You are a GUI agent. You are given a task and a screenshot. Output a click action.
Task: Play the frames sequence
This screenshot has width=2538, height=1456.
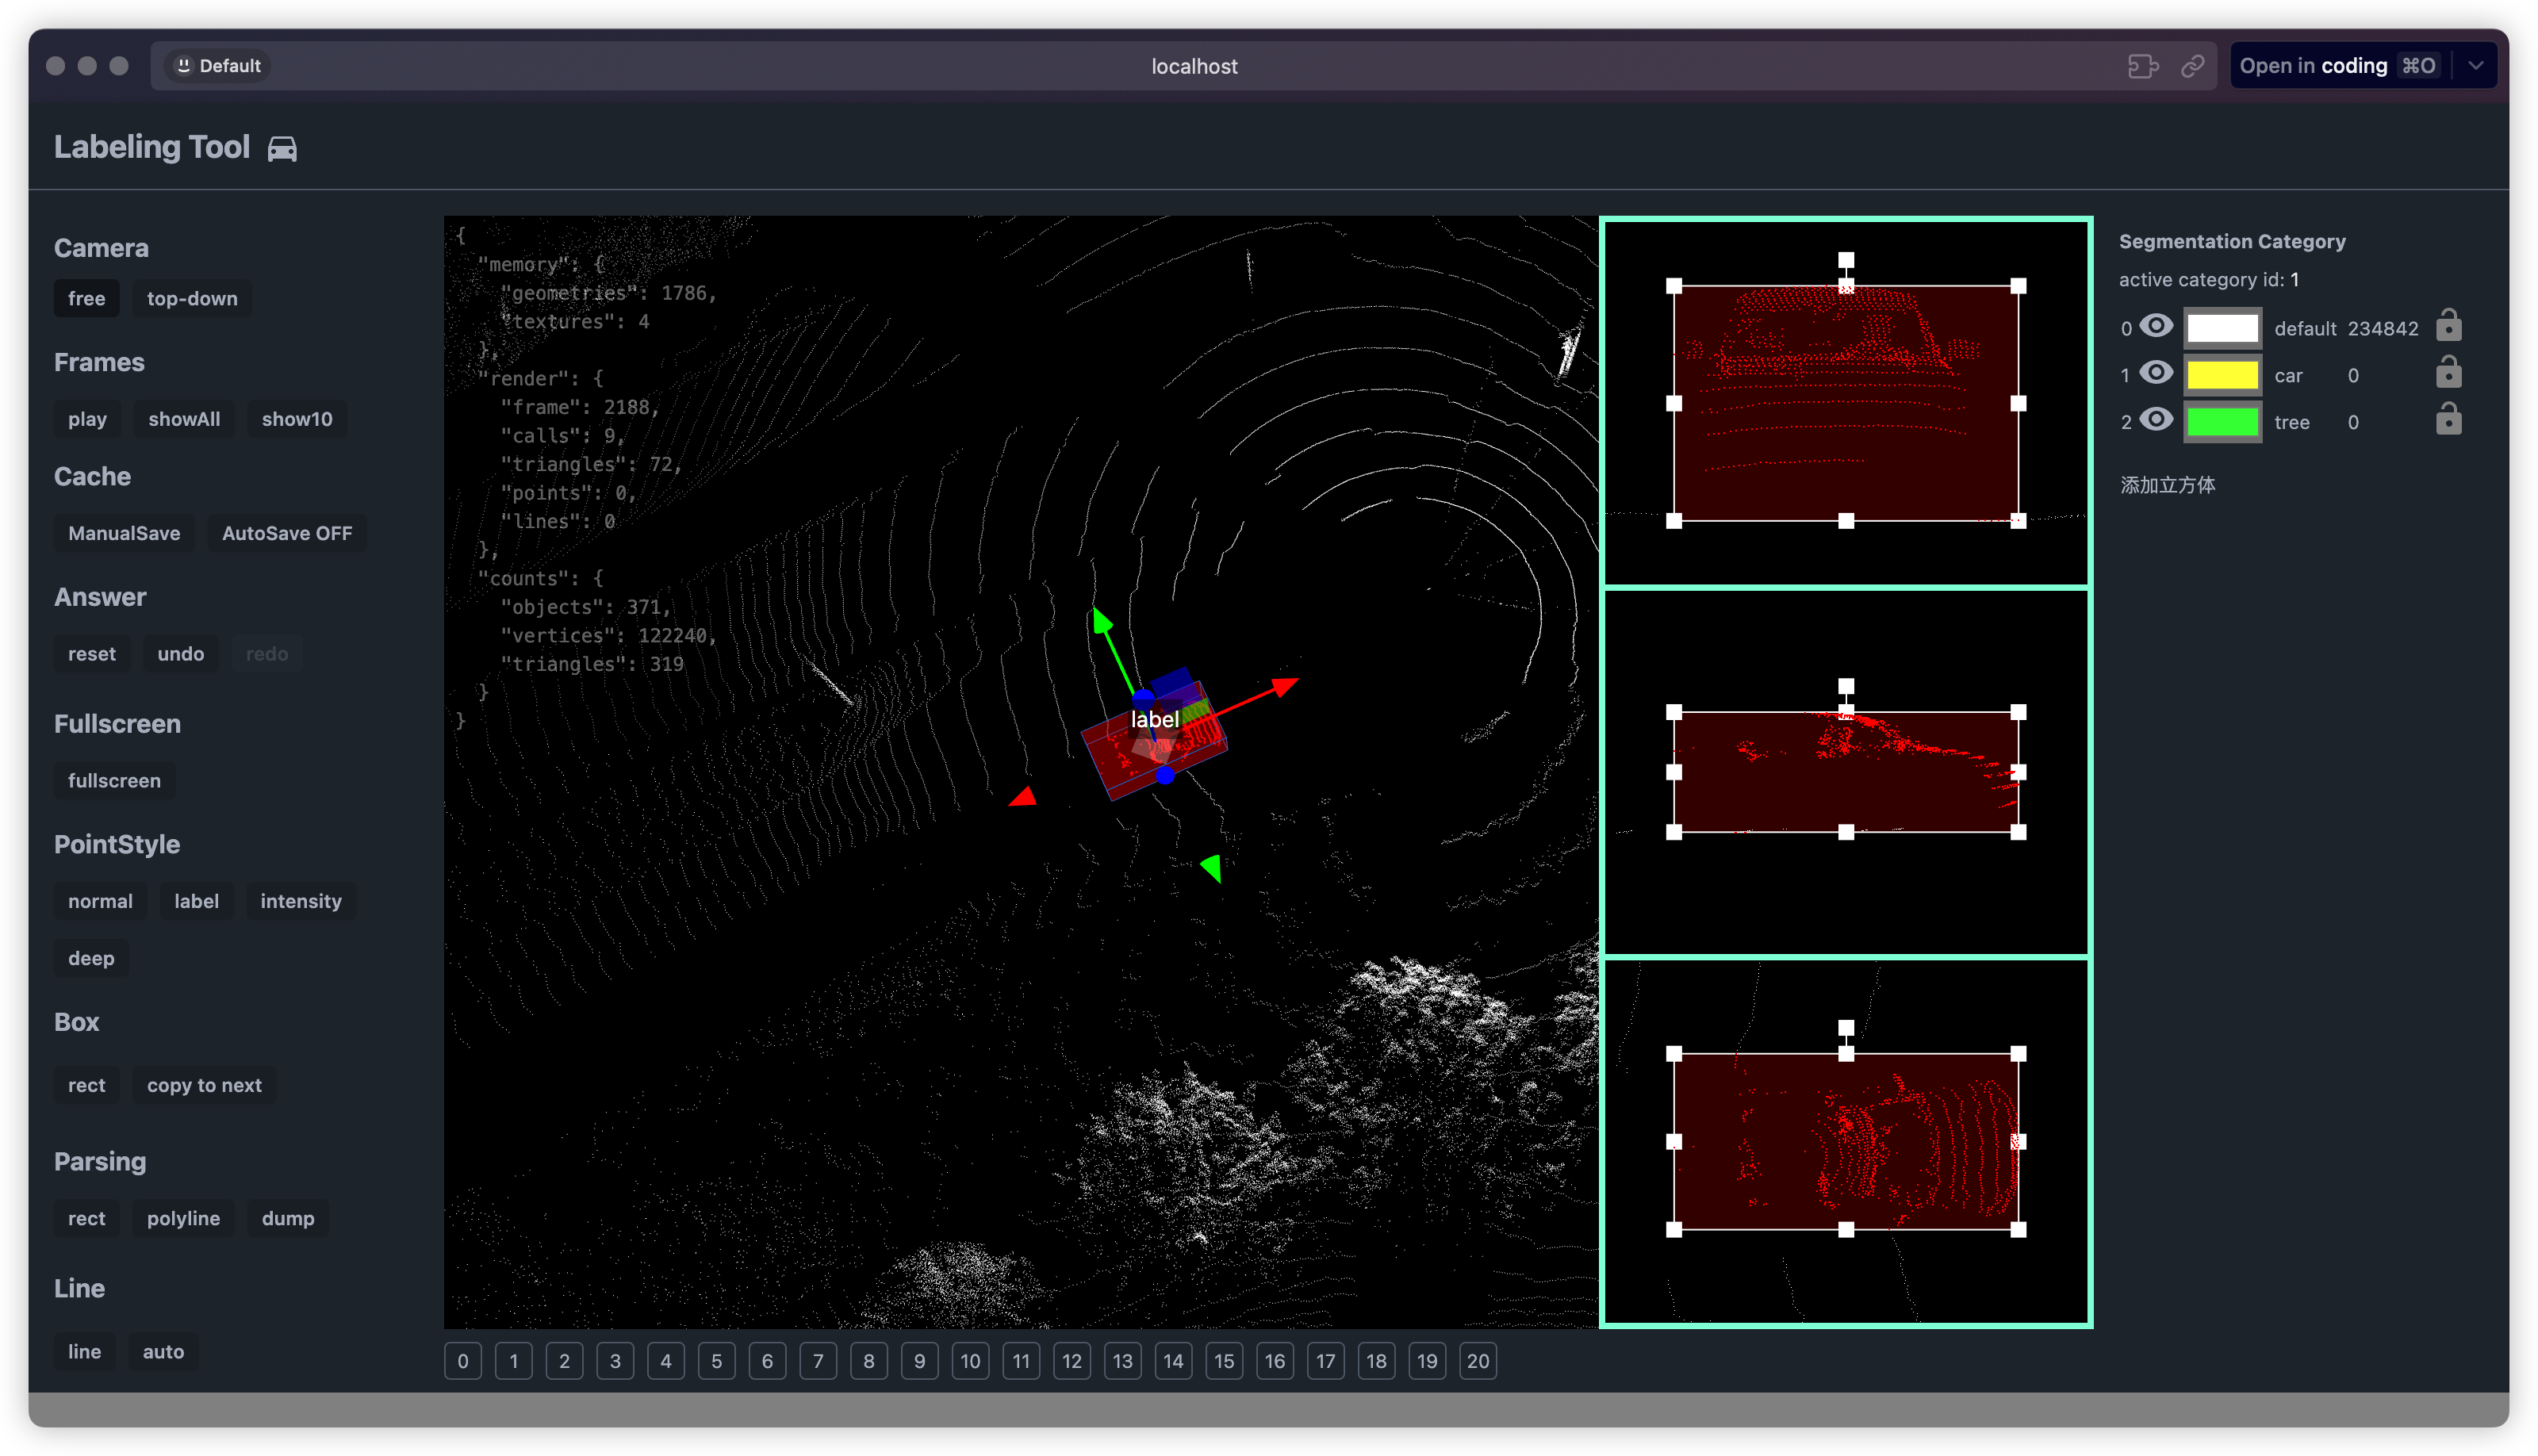pyautogui.click(x=87, y=419)
